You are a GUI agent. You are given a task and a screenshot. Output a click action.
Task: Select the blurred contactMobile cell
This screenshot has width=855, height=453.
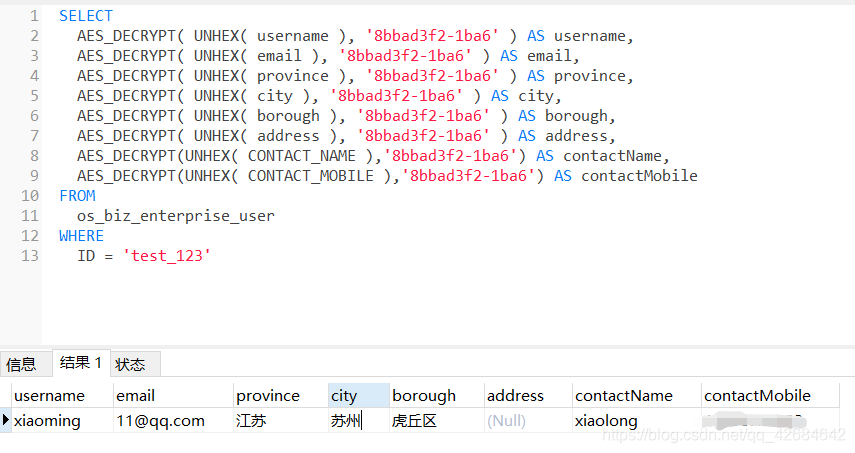tap(769, 420)
